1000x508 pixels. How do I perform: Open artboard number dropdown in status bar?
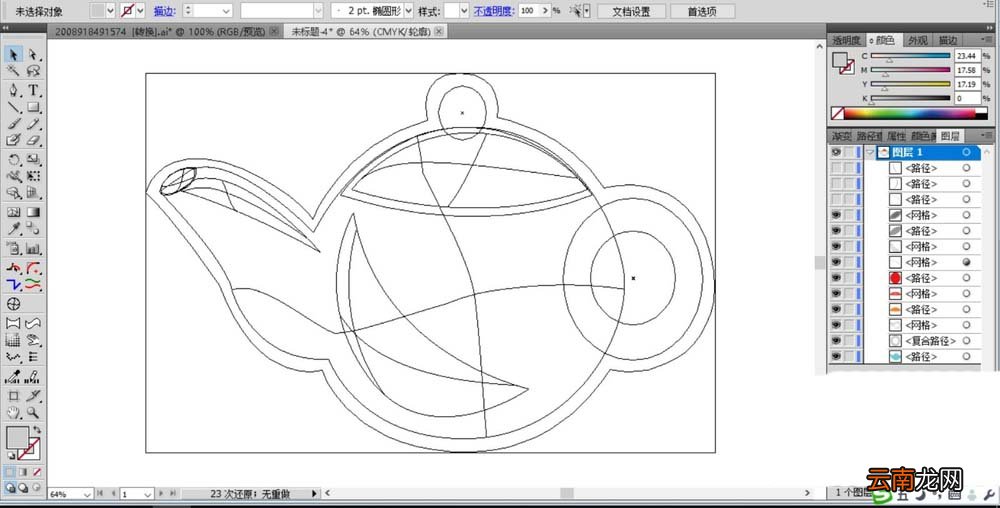coord(148,494)
